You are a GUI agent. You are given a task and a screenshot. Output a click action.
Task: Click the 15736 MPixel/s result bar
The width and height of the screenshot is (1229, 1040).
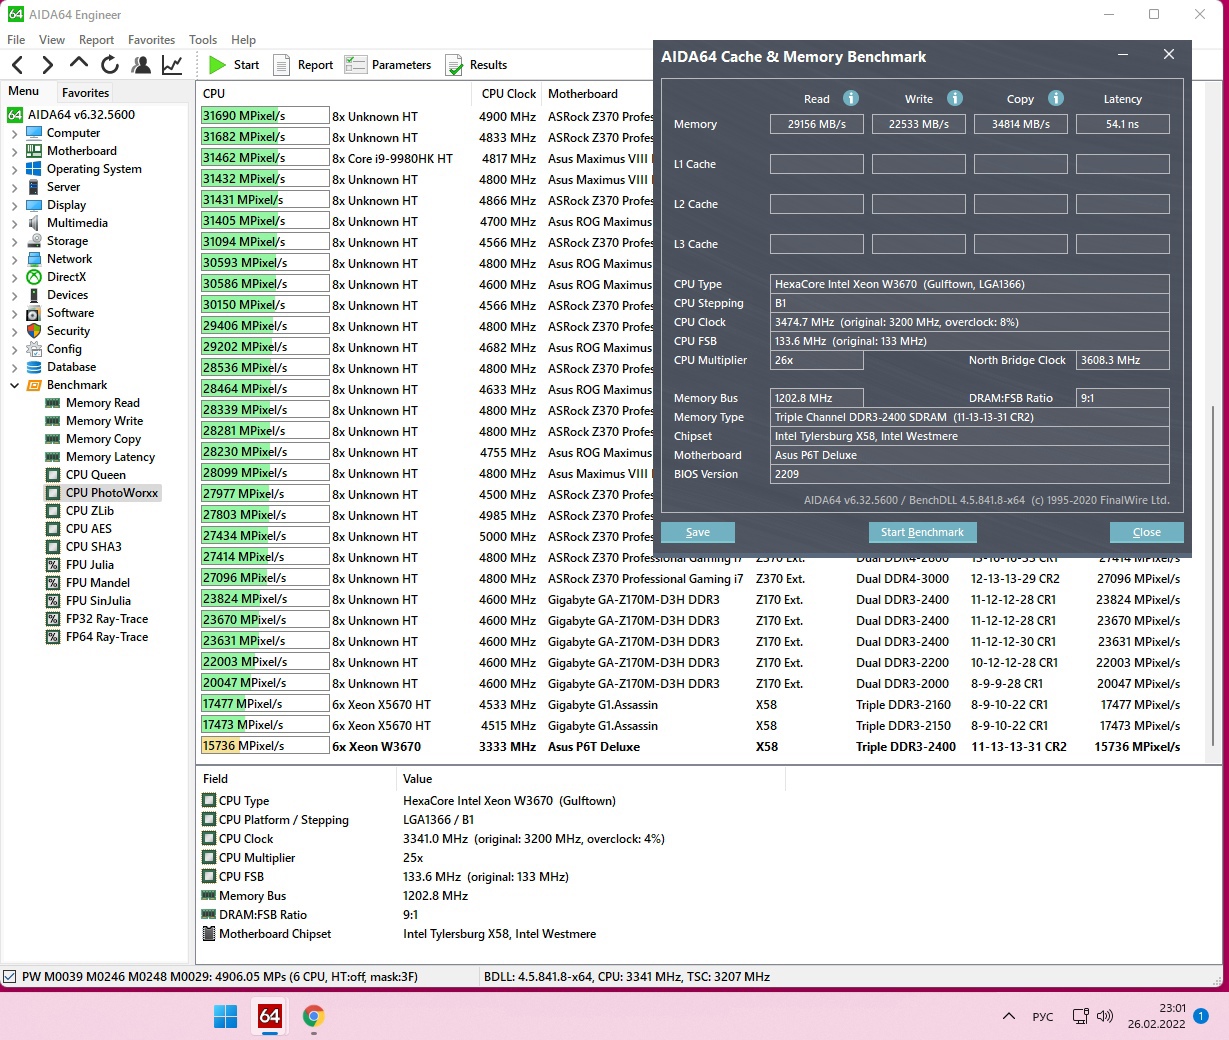coord(265,746)
